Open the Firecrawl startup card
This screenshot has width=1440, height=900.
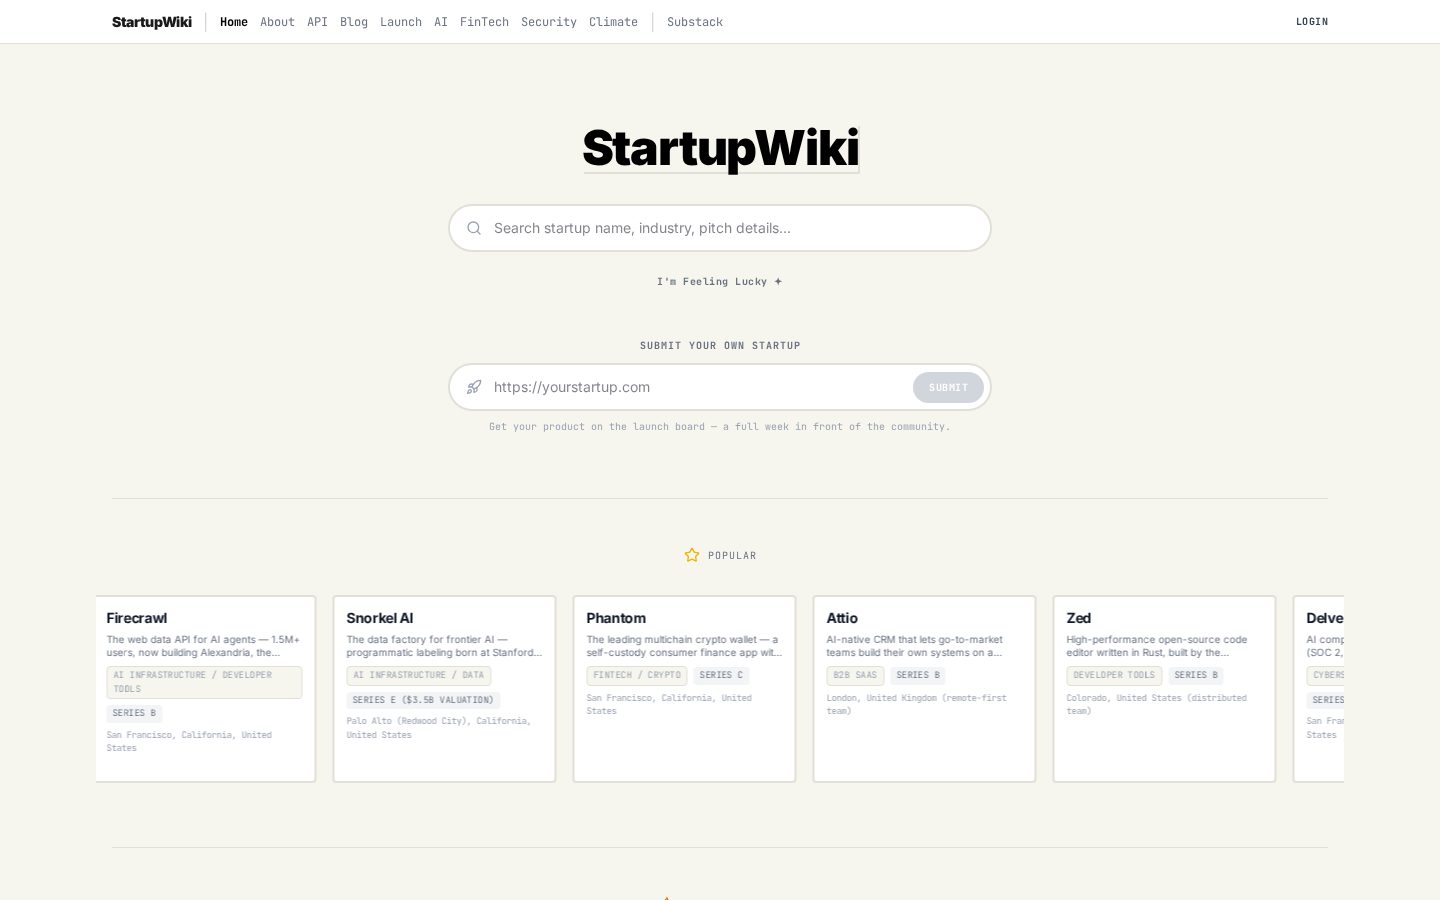[204, 689]
